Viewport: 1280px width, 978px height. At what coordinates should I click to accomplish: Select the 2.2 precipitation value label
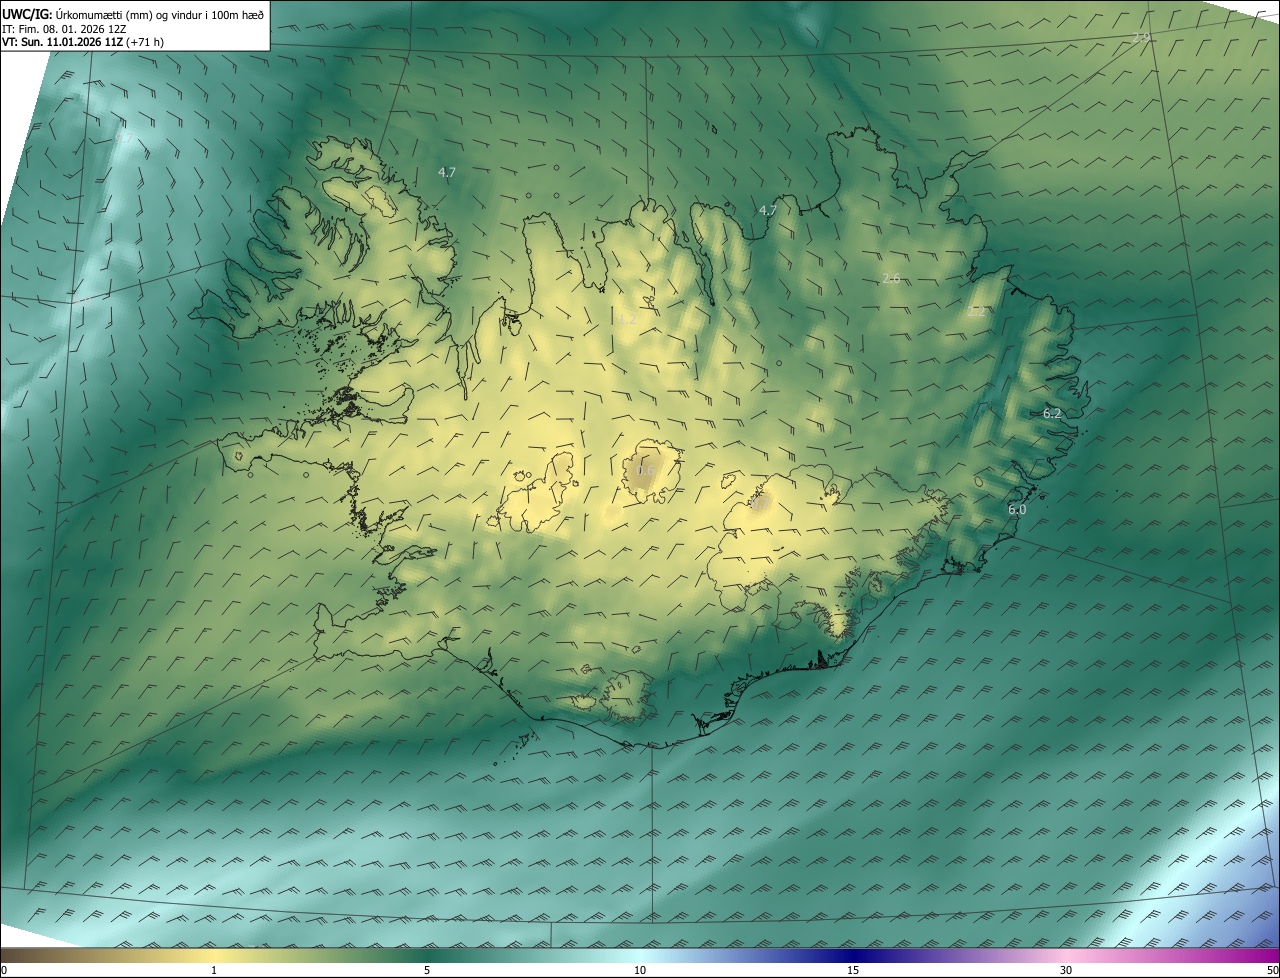(x=976, y=312)
